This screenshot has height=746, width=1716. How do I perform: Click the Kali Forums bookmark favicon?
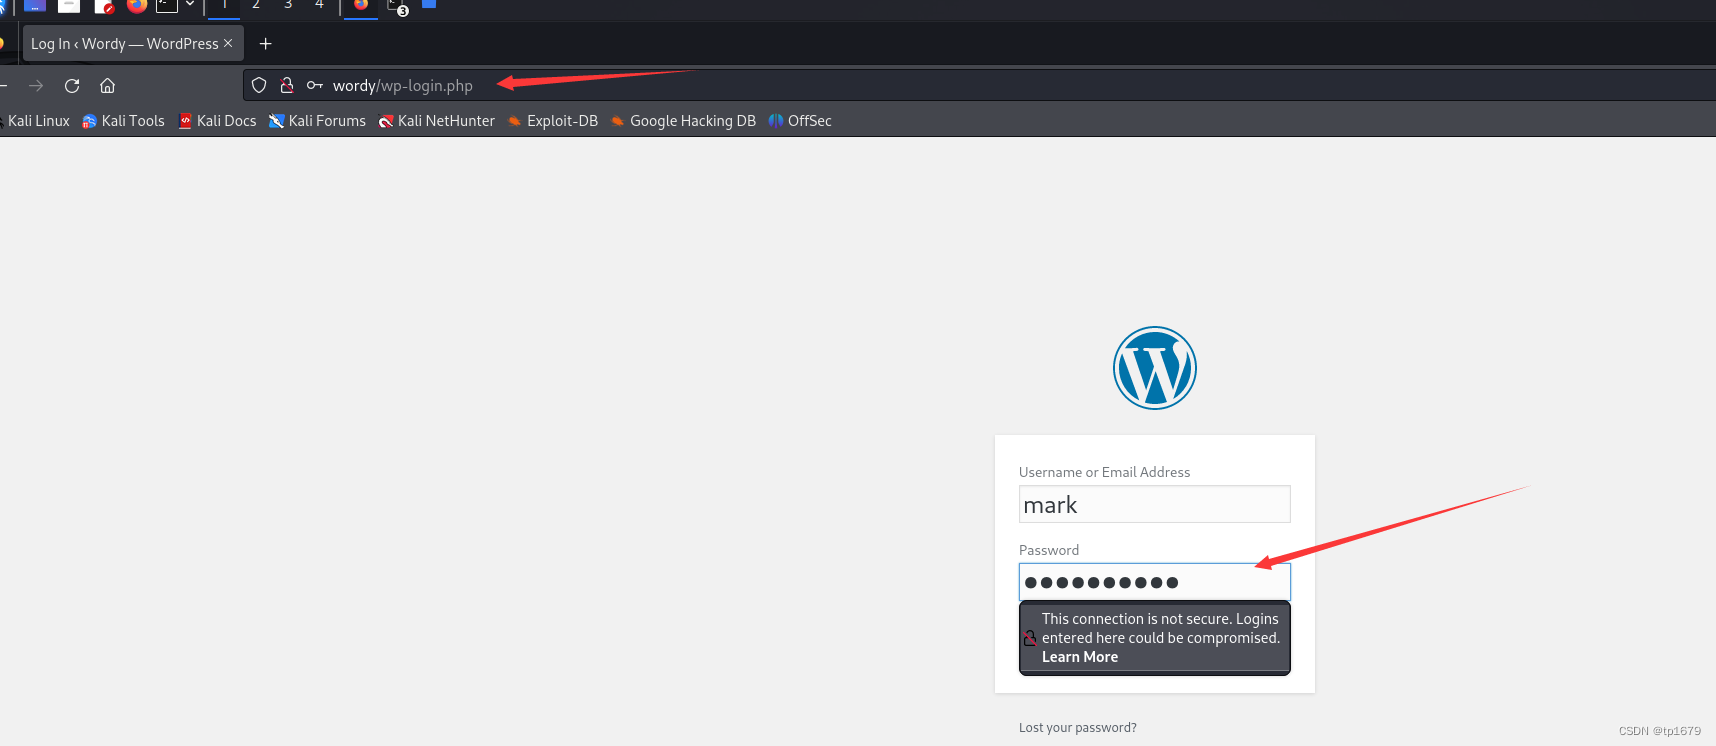tap(277, 121)
